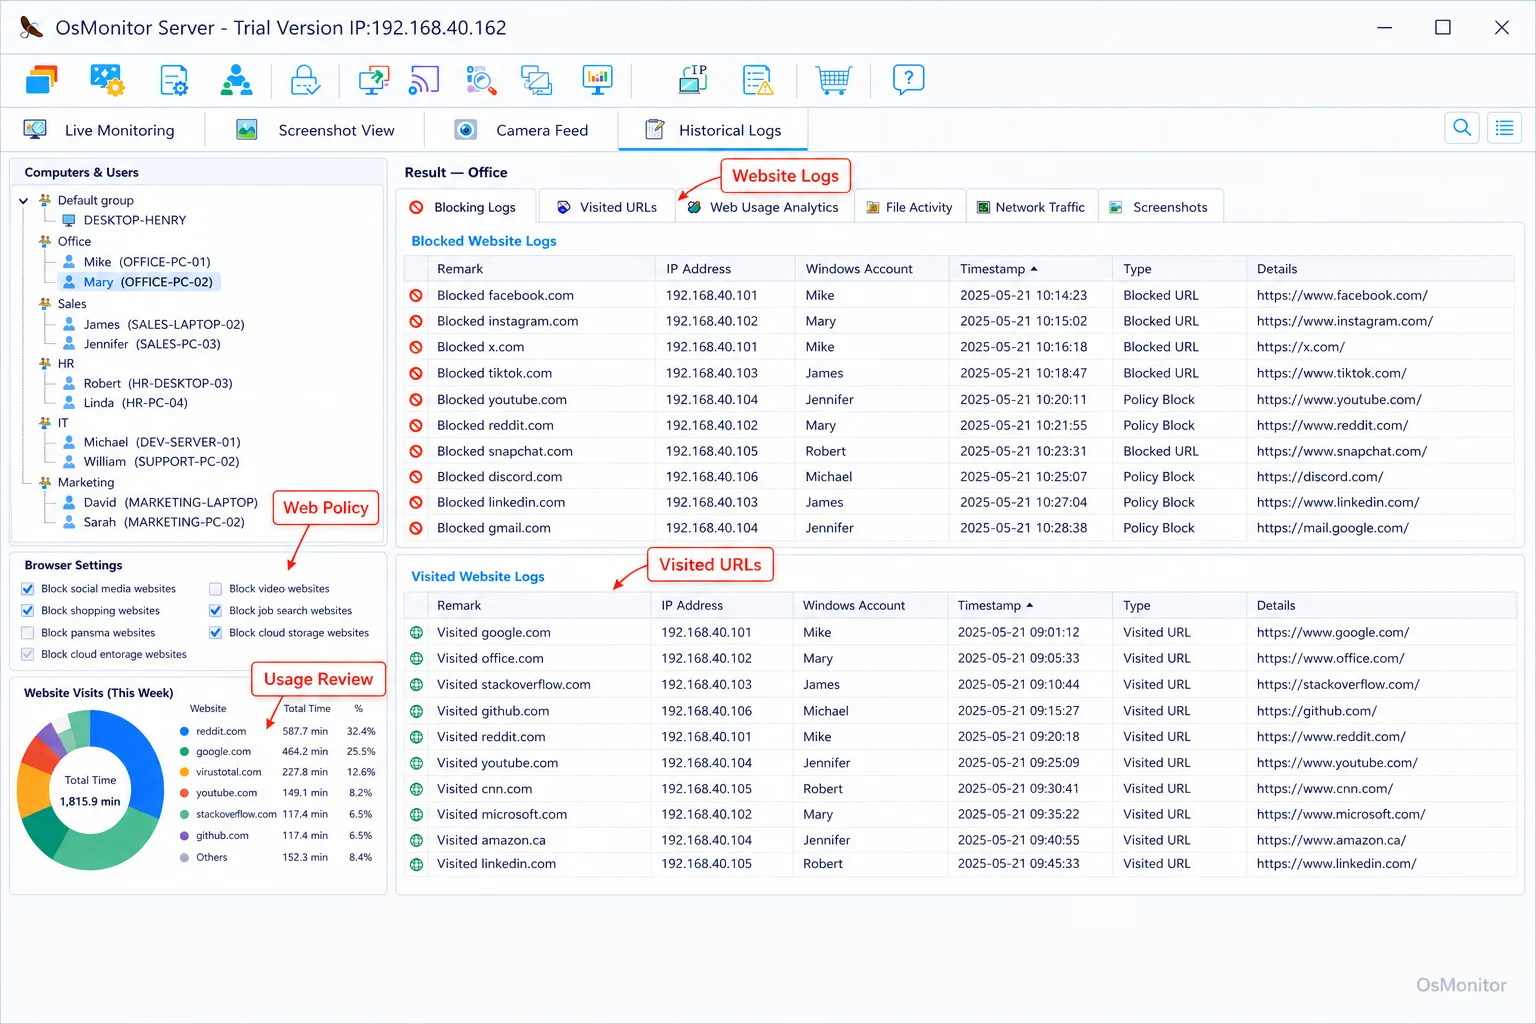Collapse the Default group tree node
This screenshot has height=1024, width=1536.
click(24, 201)
